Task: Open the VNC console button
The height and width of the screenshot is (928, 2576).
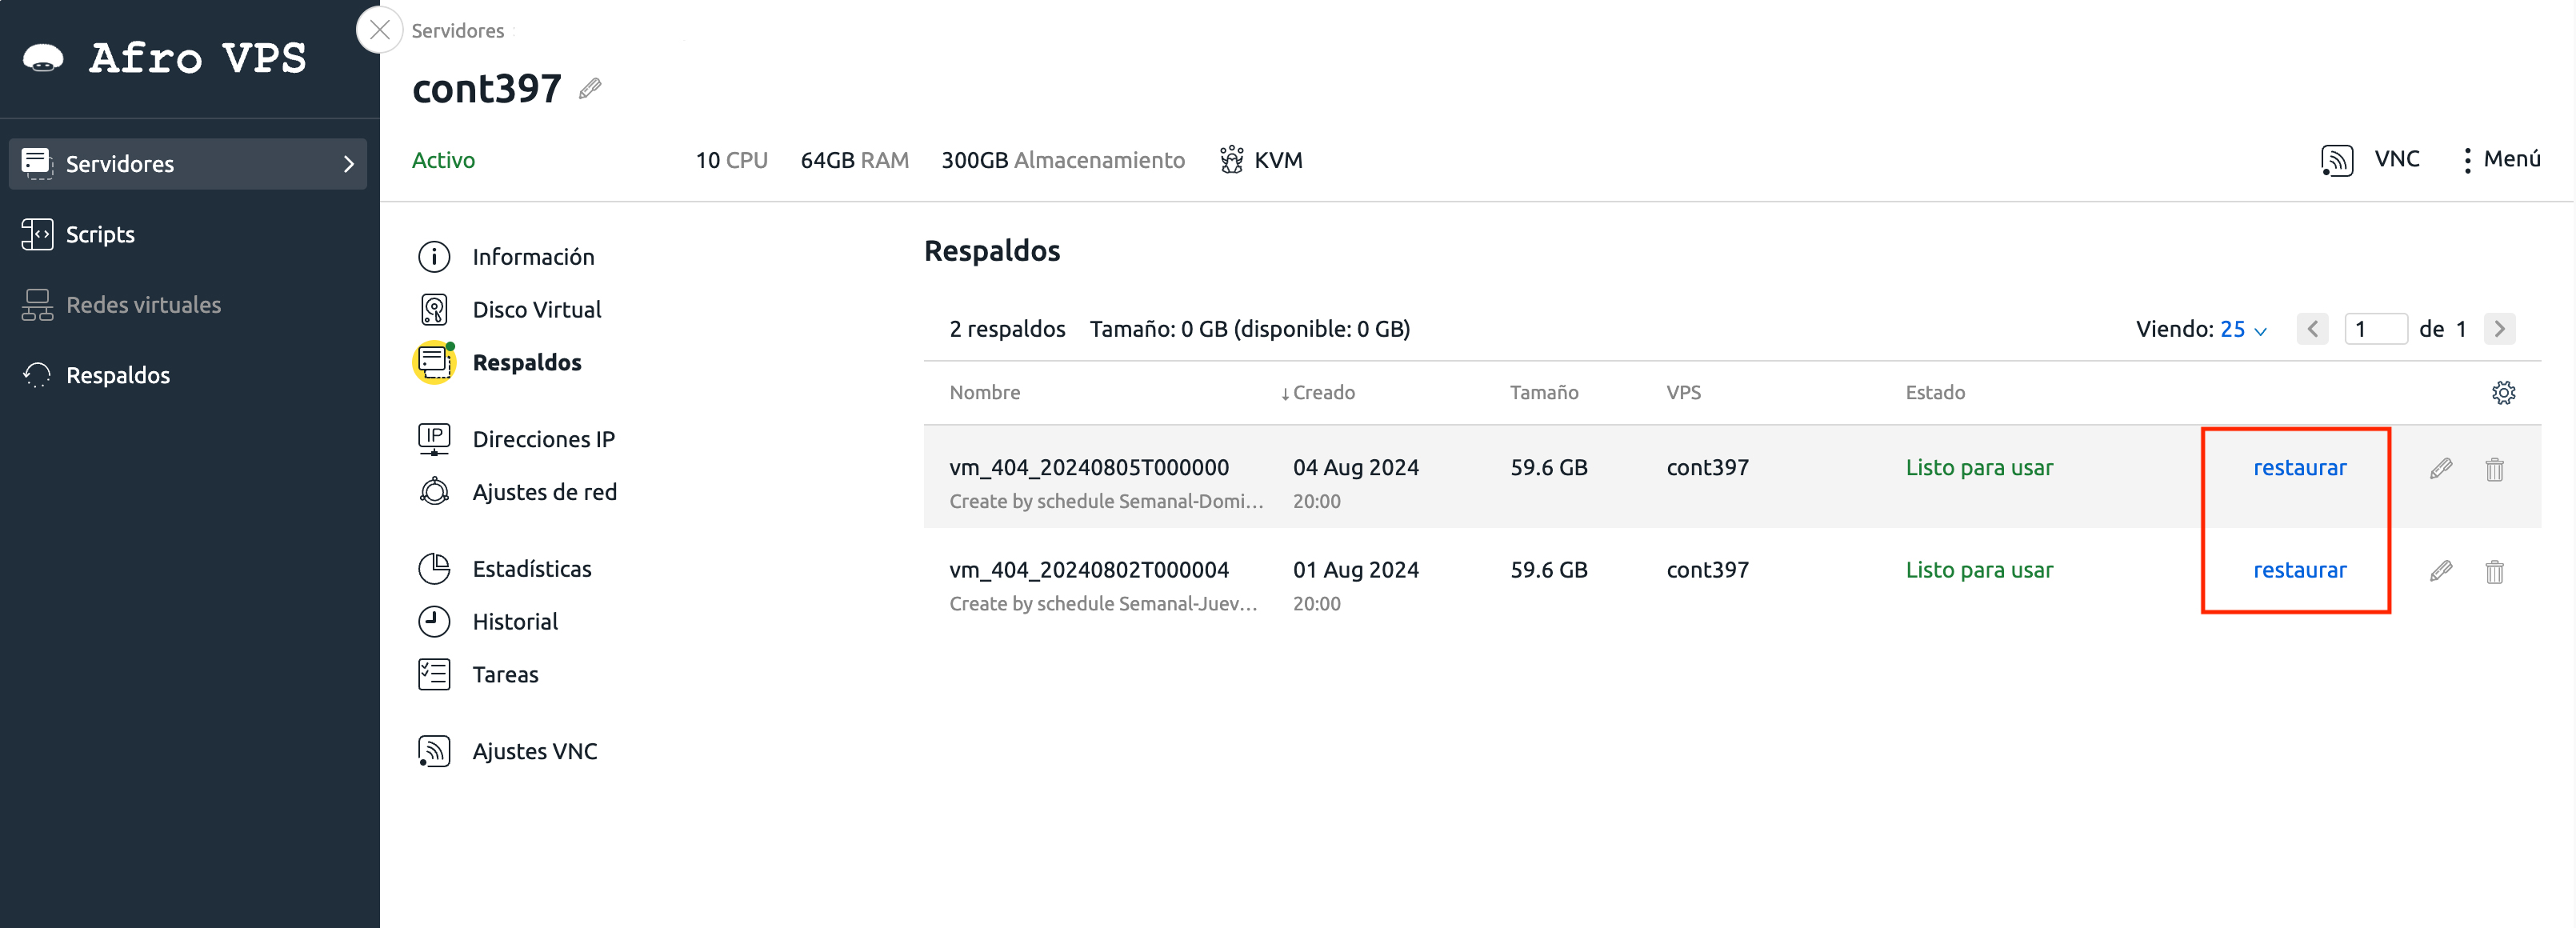Action: [x=2397, y=159]
